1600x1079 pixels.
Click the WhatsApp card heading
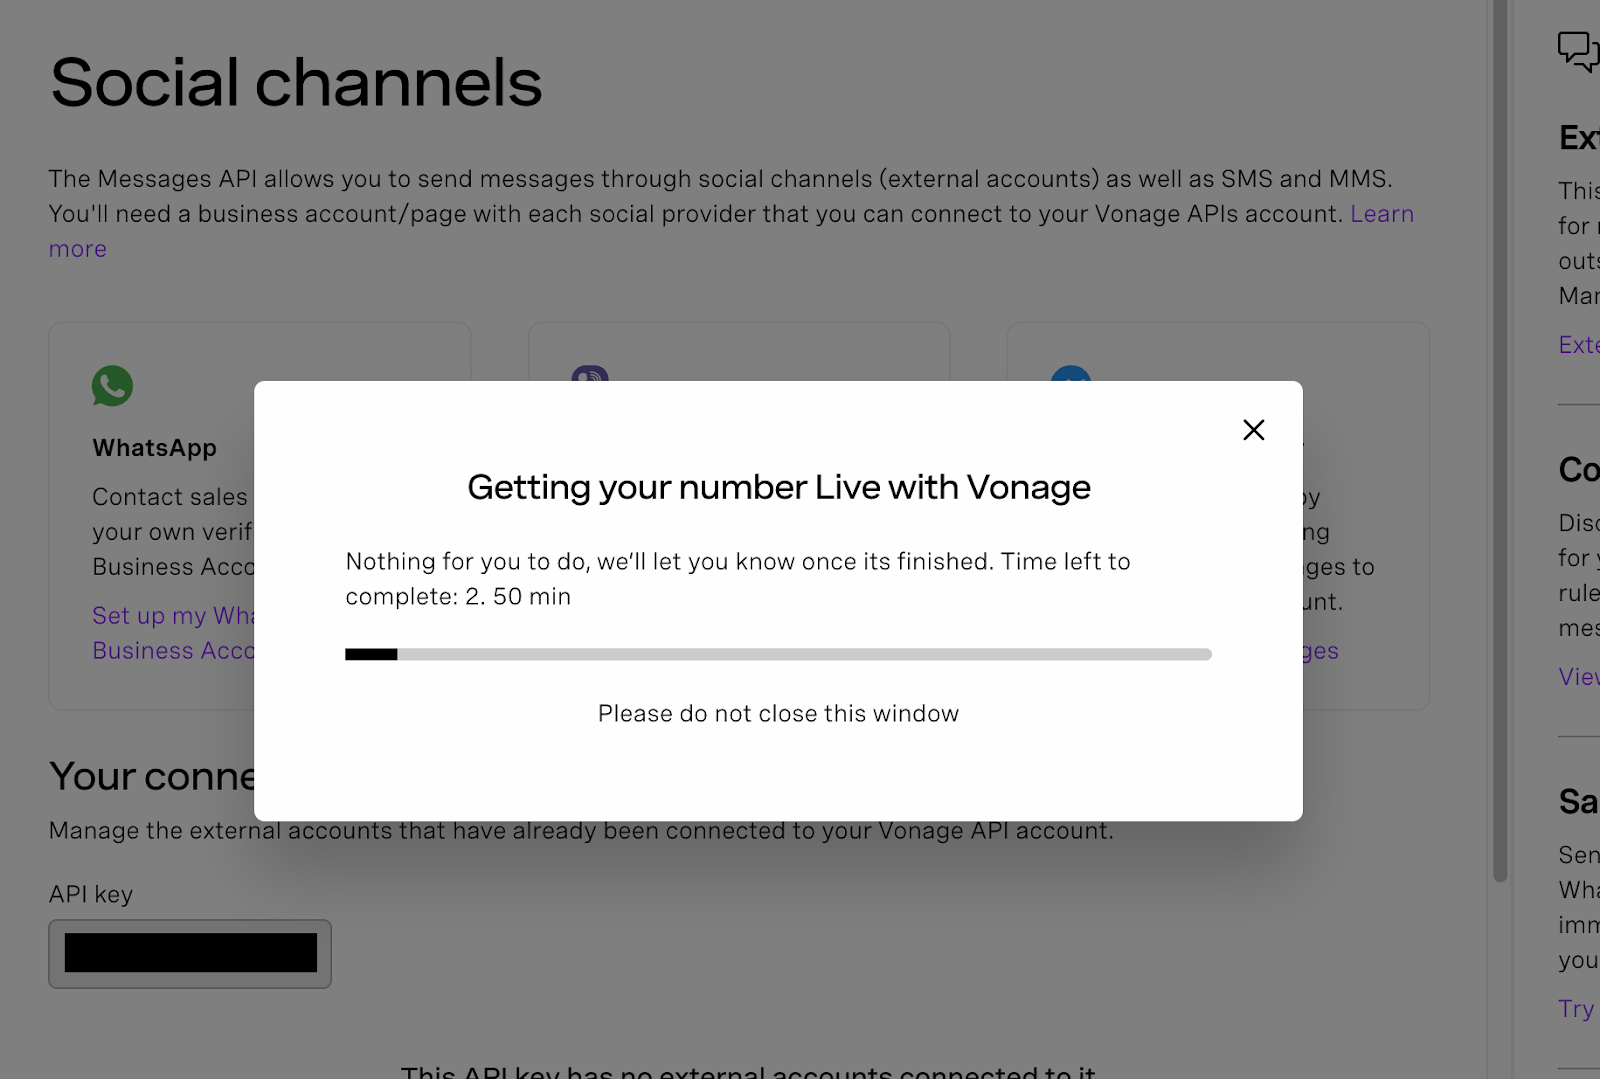(x=155, y=448)
